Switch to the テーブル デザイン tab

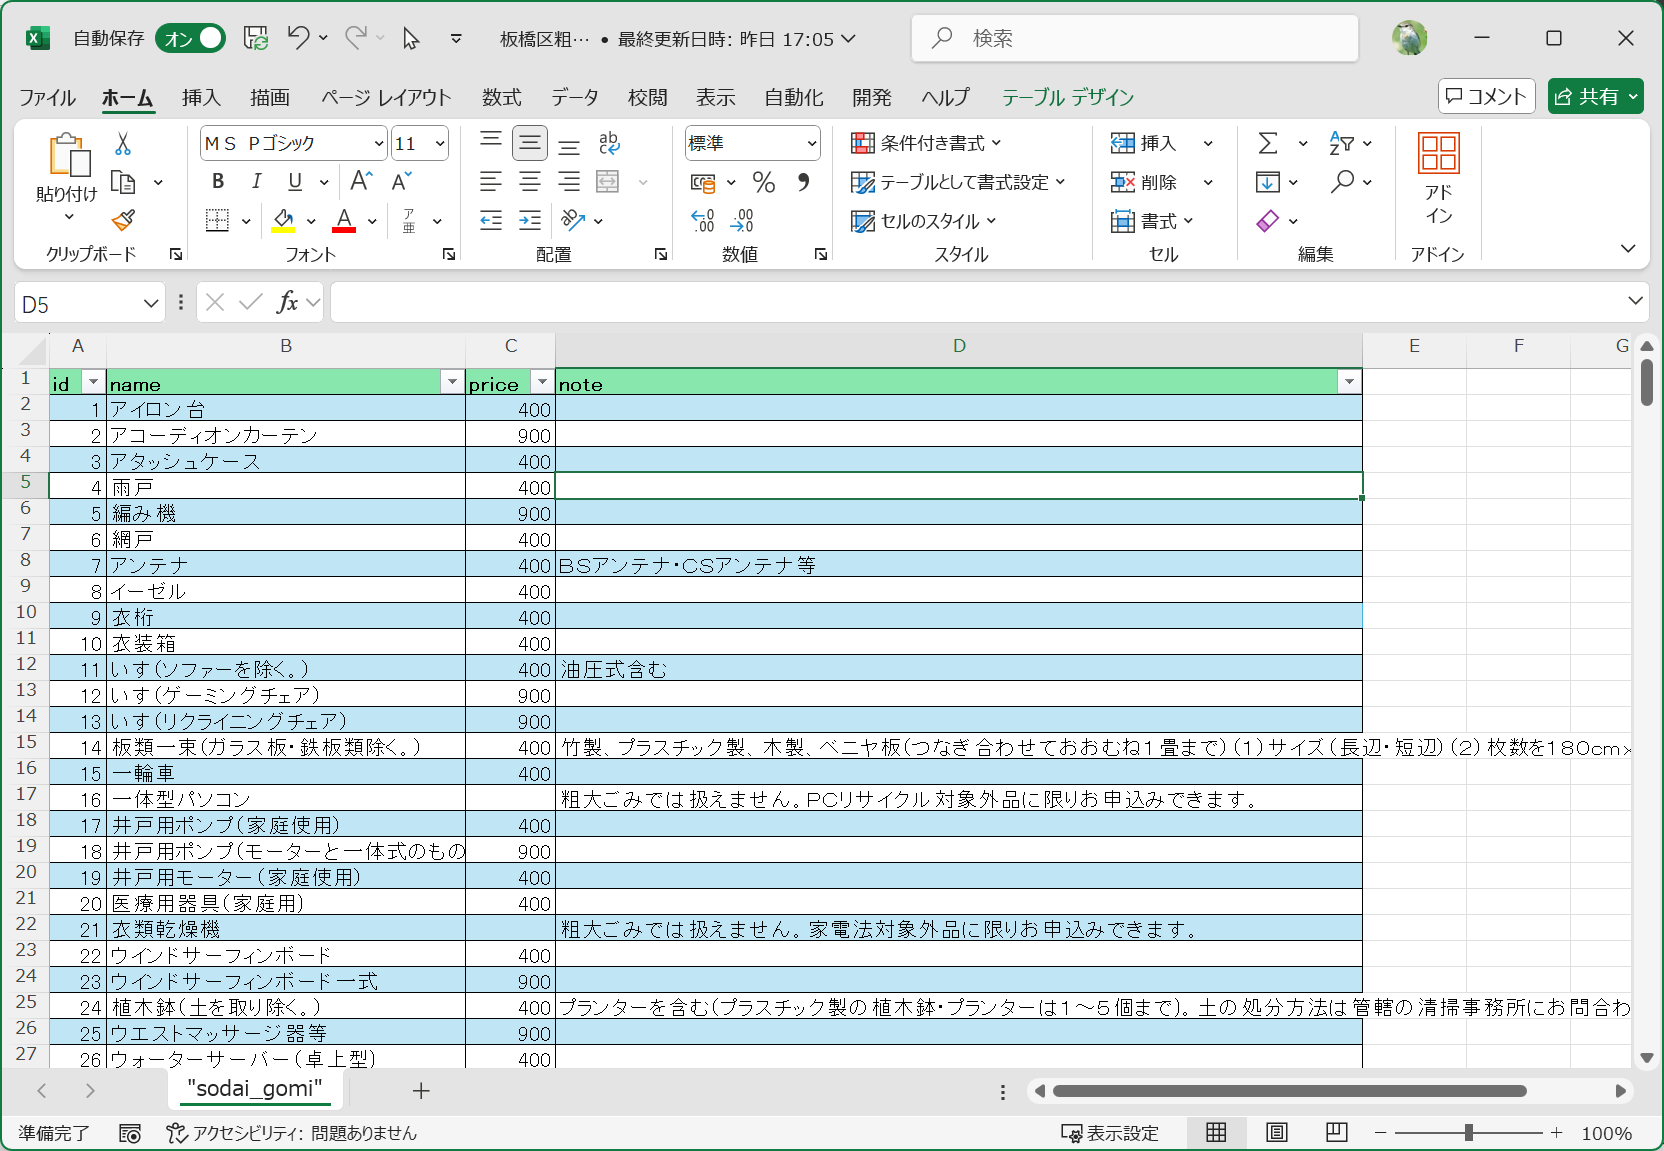tap(1067, 97)
